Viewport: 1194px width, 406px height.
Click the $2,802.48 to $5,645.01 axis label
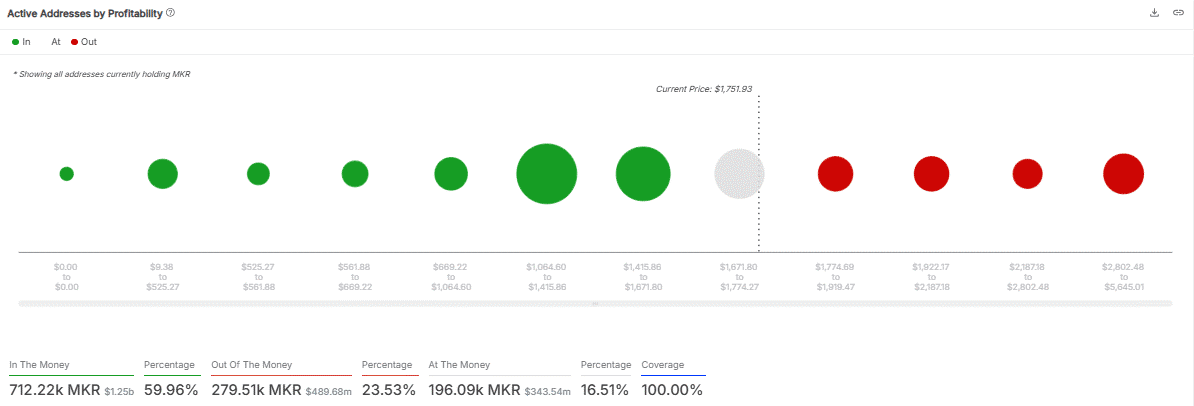(x=1123, y=277)
